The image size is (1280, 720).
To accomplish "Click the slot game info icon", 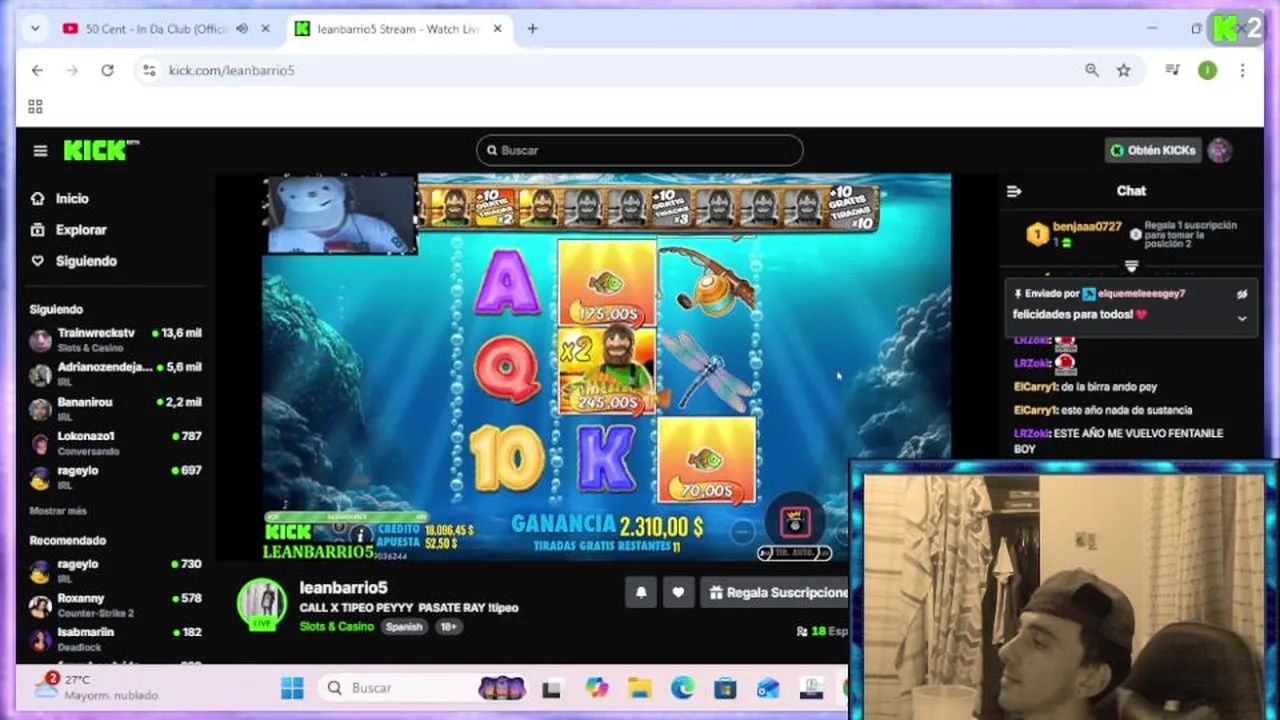I will (x=361, y=537).
